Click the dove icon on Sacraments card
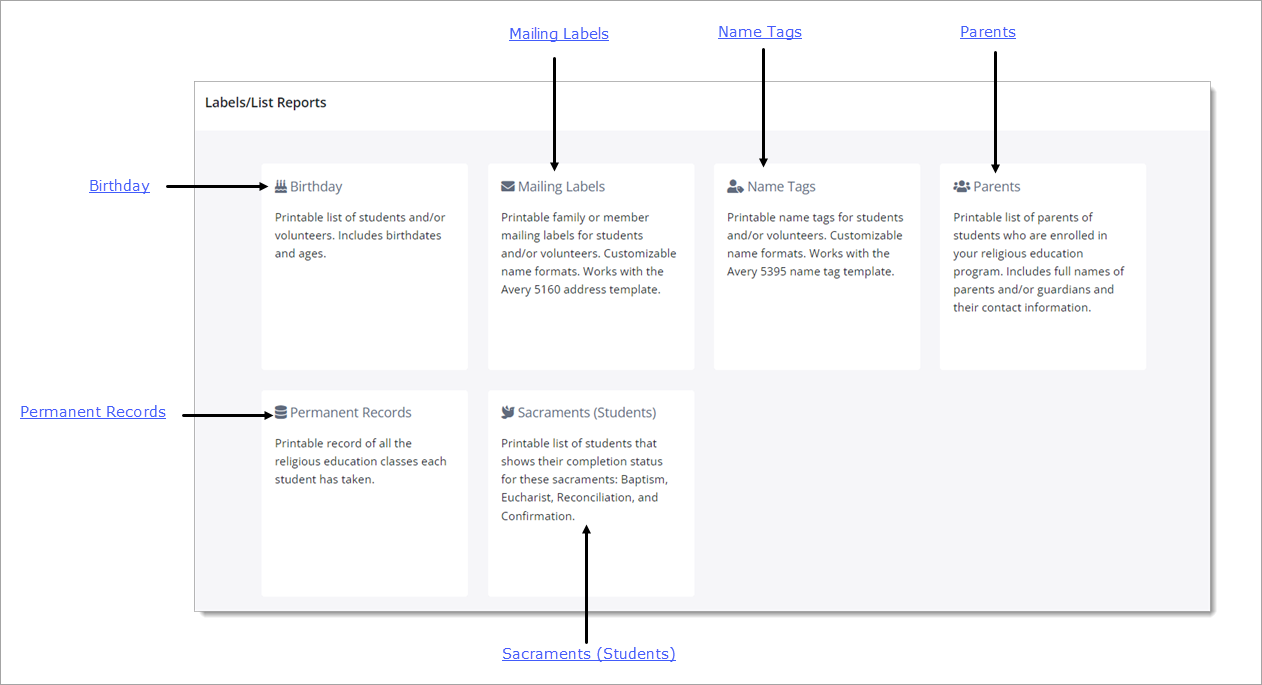The width and height of the screenshot is (1262, 685). click(x=507, y=411)
